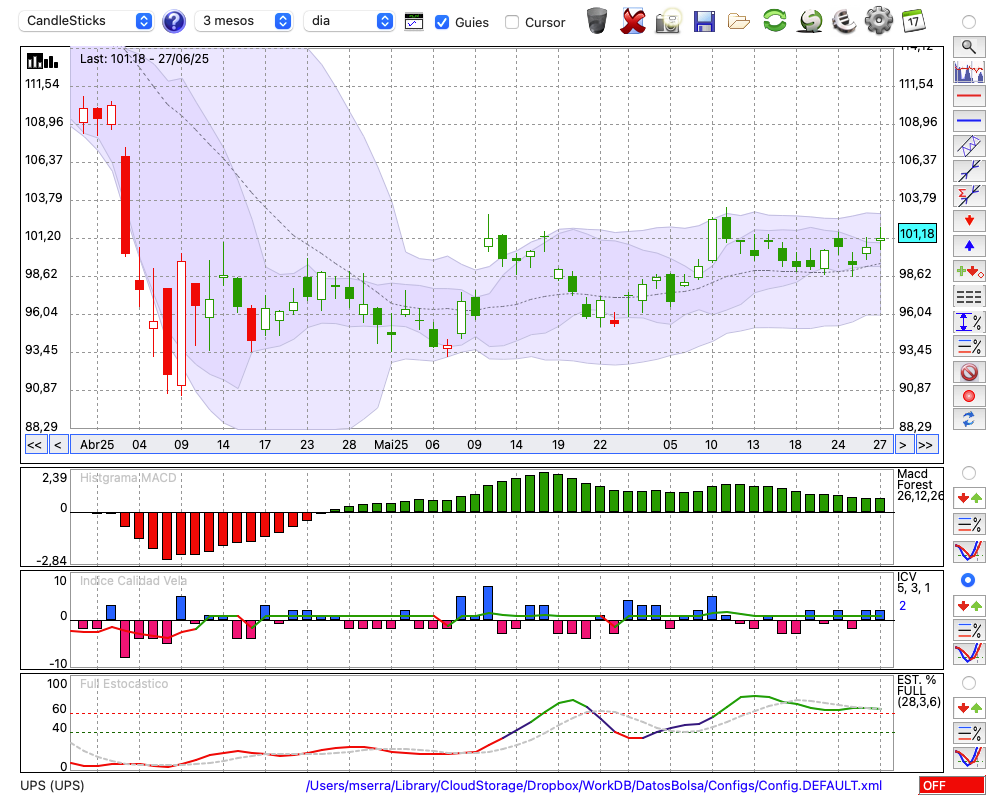Move the chart back one step with '<'
Image resolution: width=1000 pixels, height=800 pixels.
pyautogui.click(x=58, y=445)
